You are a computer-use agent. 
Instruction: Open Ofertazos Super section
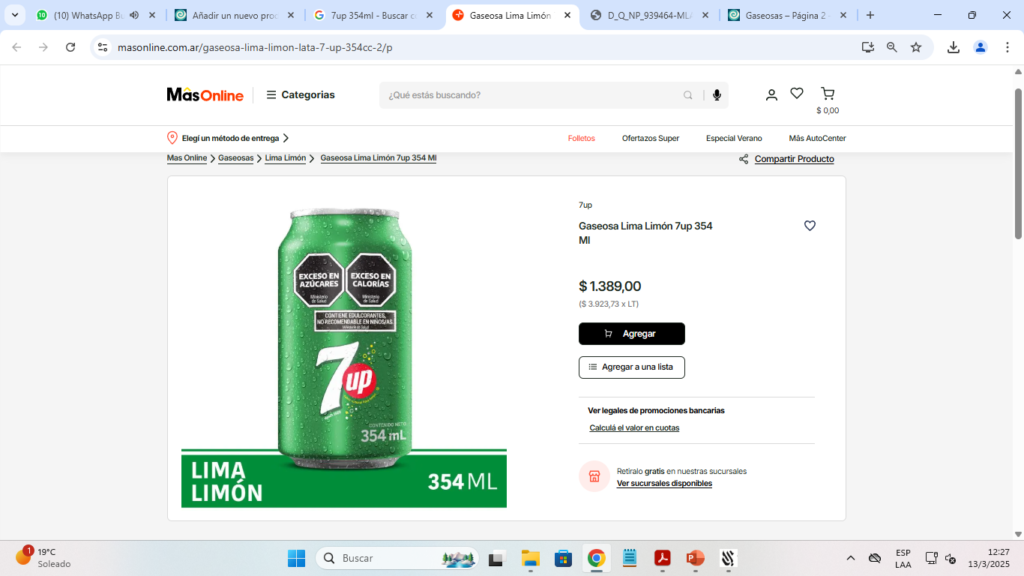click(x=650, y=138)
